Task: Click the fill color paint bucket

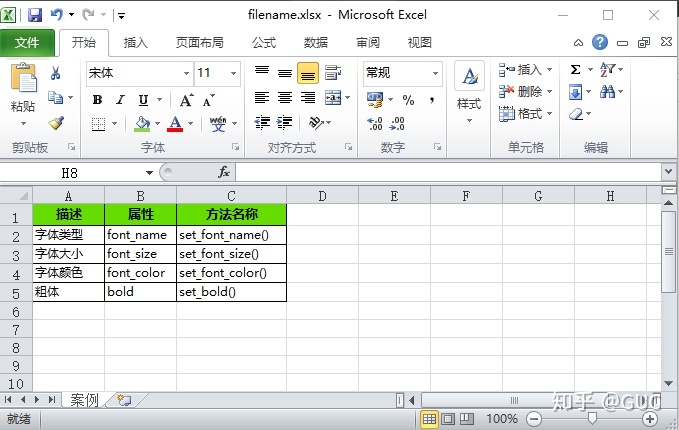Action: coord(142,124)
